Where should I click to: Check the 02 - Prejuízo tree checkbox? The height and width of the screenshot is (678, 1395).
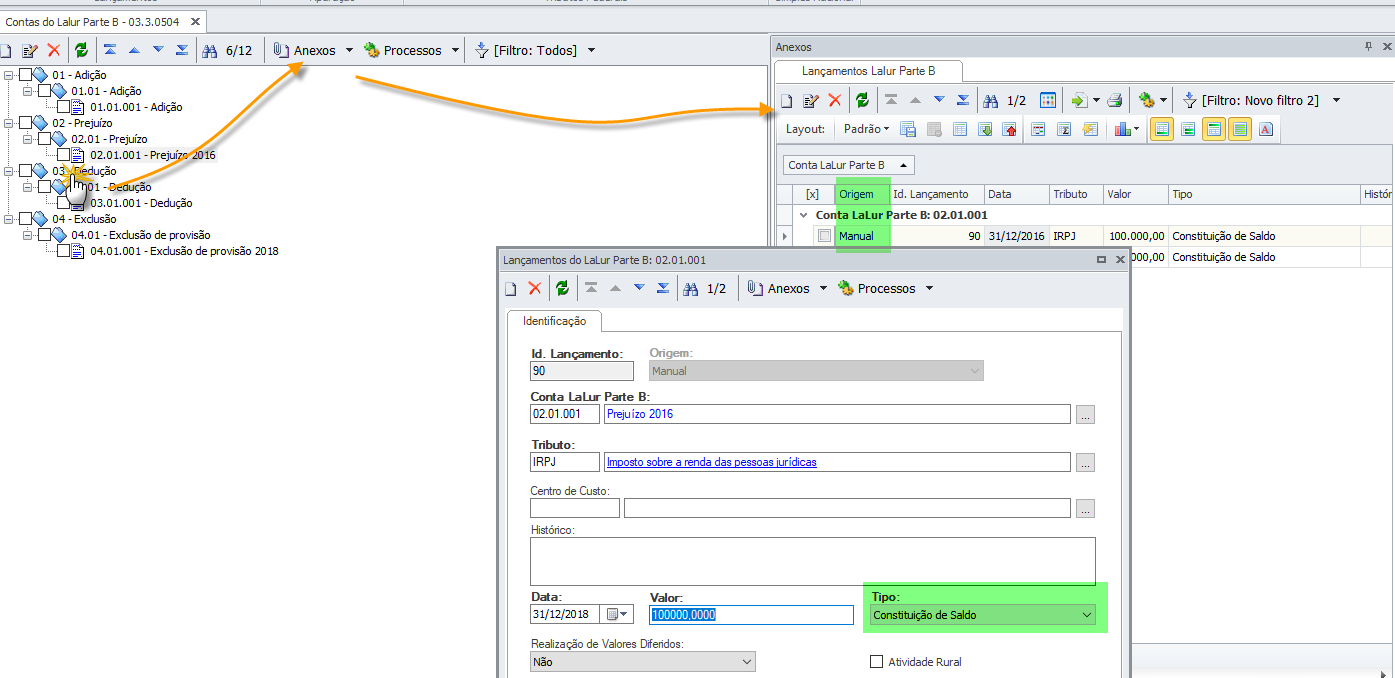coord(26,123)
